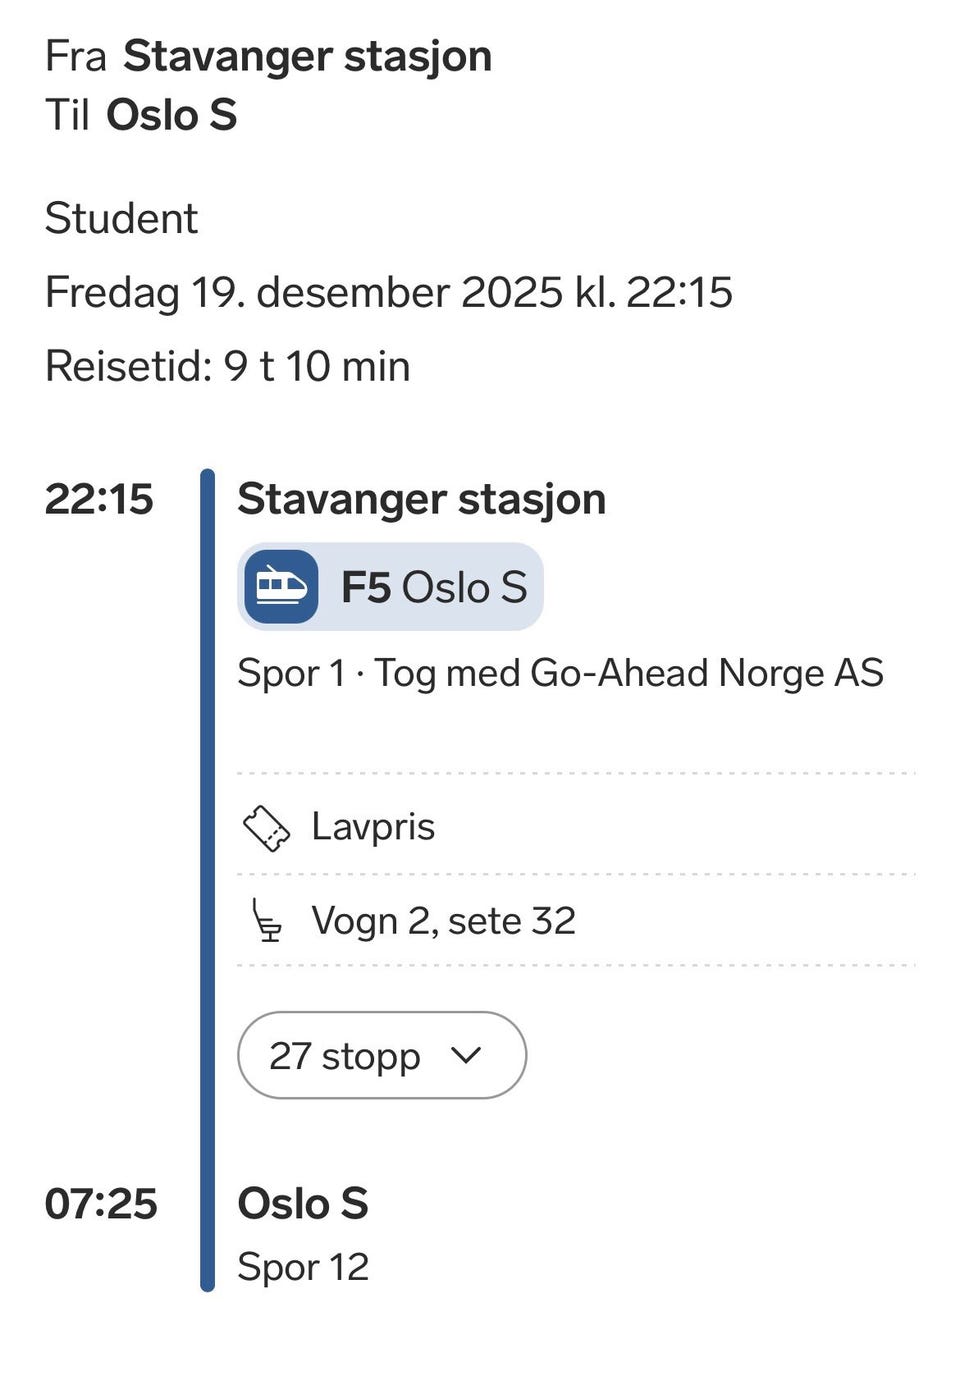960x1394 pixels.
Task: Click the seat icon beside Vogn 2
Action: [x=267, y=921]
